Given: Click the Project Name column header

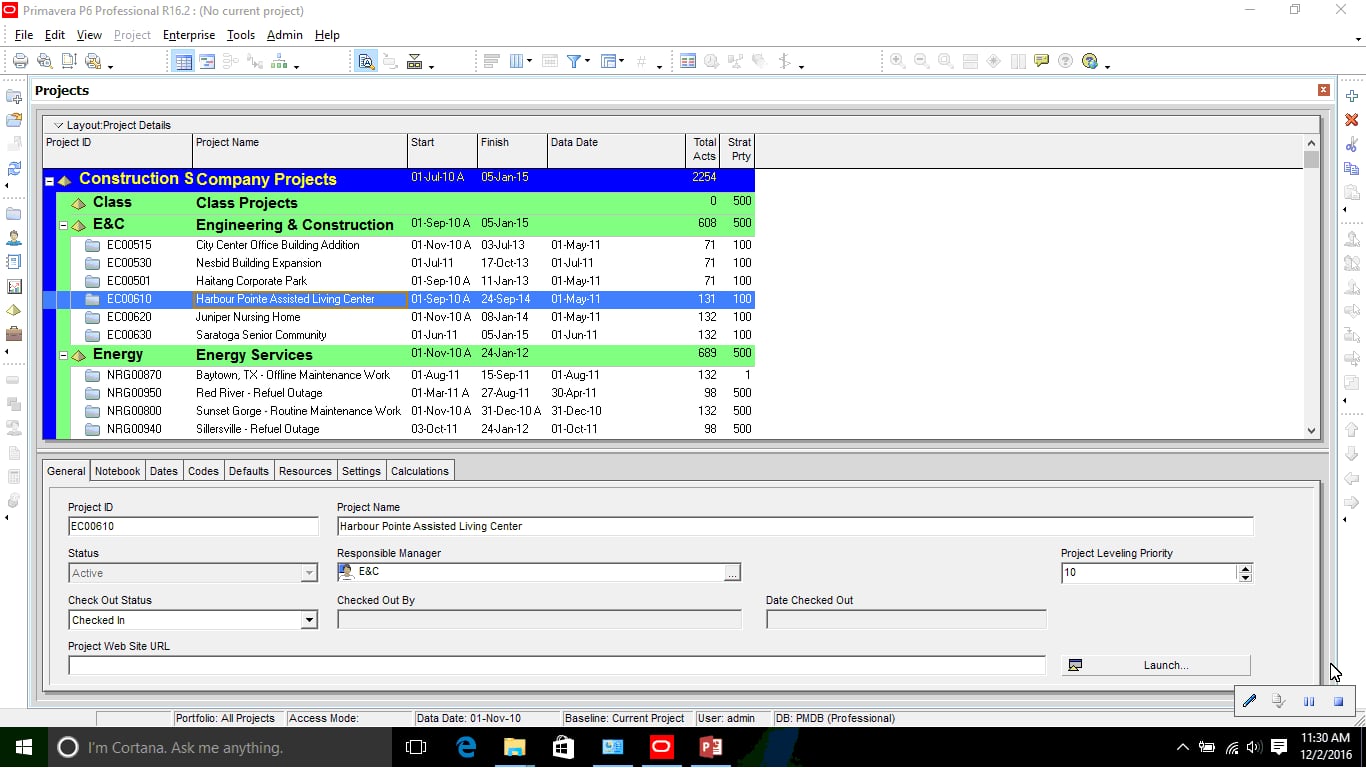Looking at the screenshot, I should [x=300, y=150].
